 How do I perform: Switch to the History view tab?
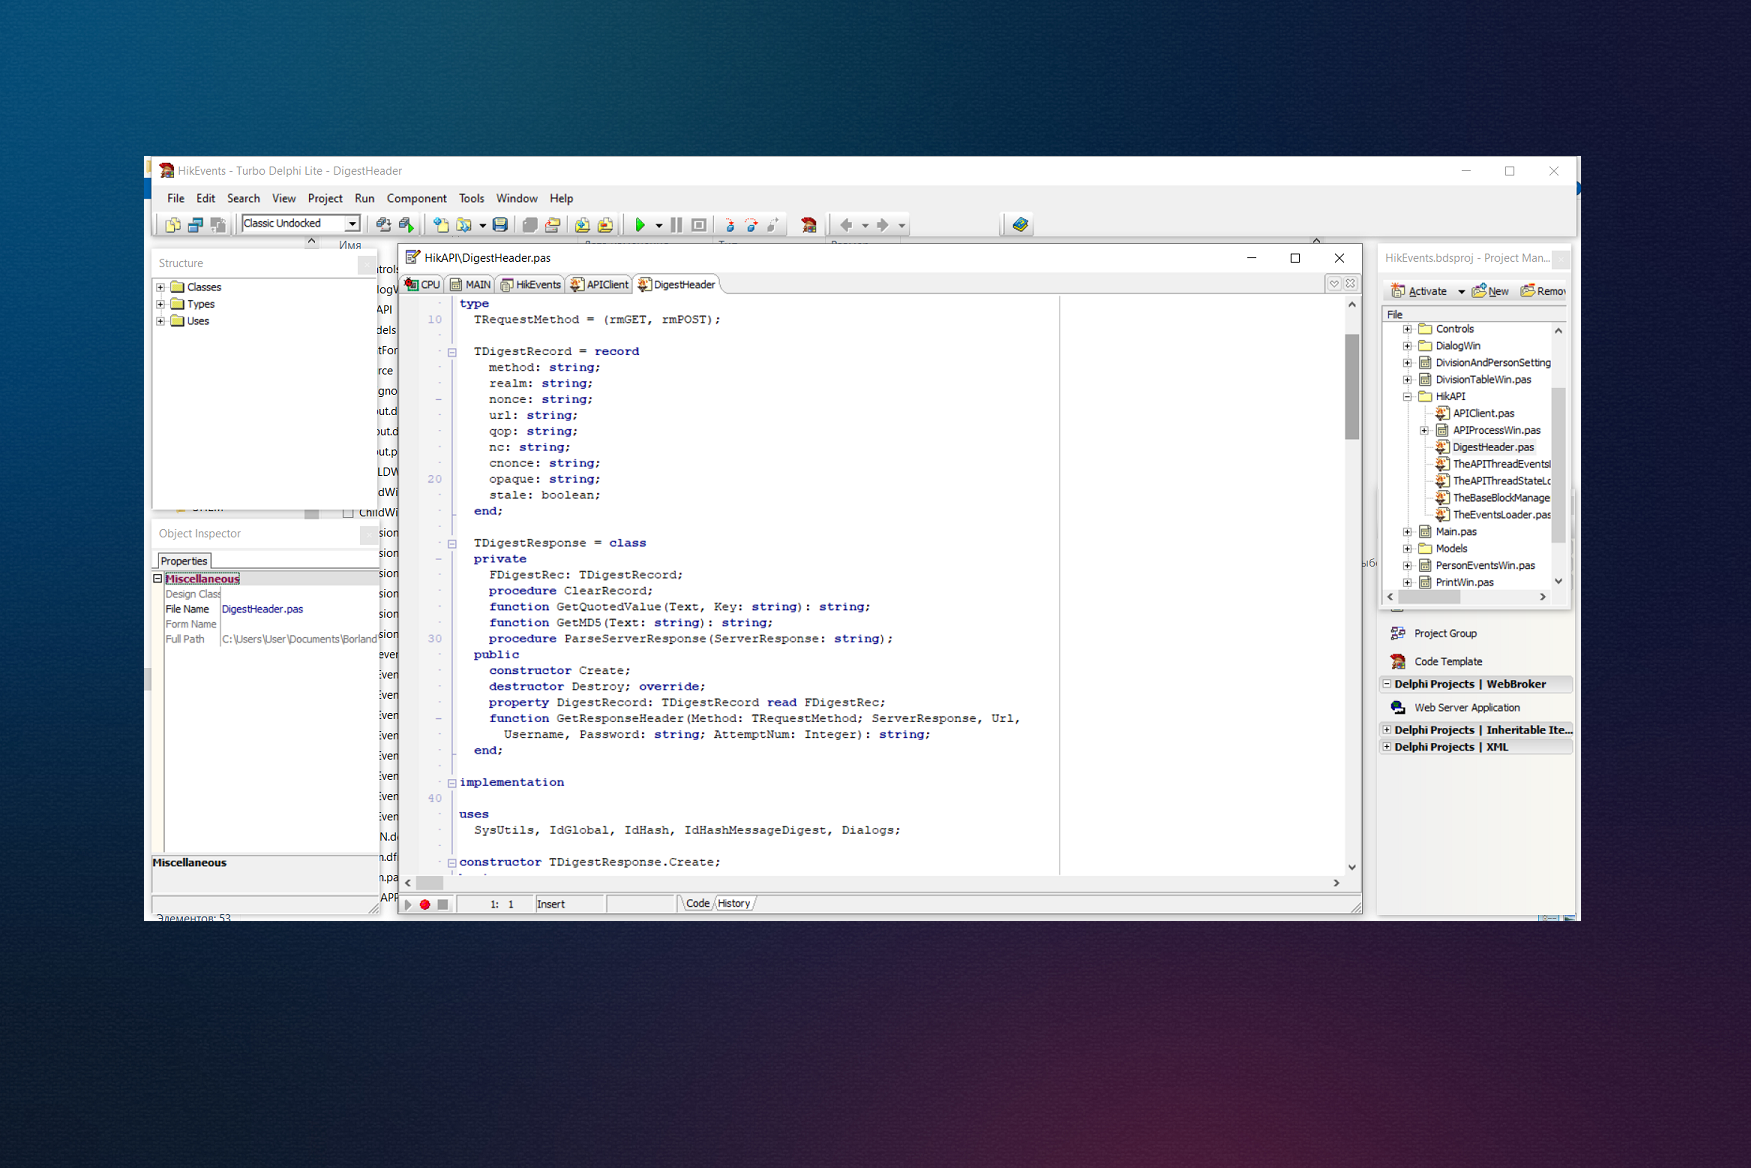coord(734,903)
